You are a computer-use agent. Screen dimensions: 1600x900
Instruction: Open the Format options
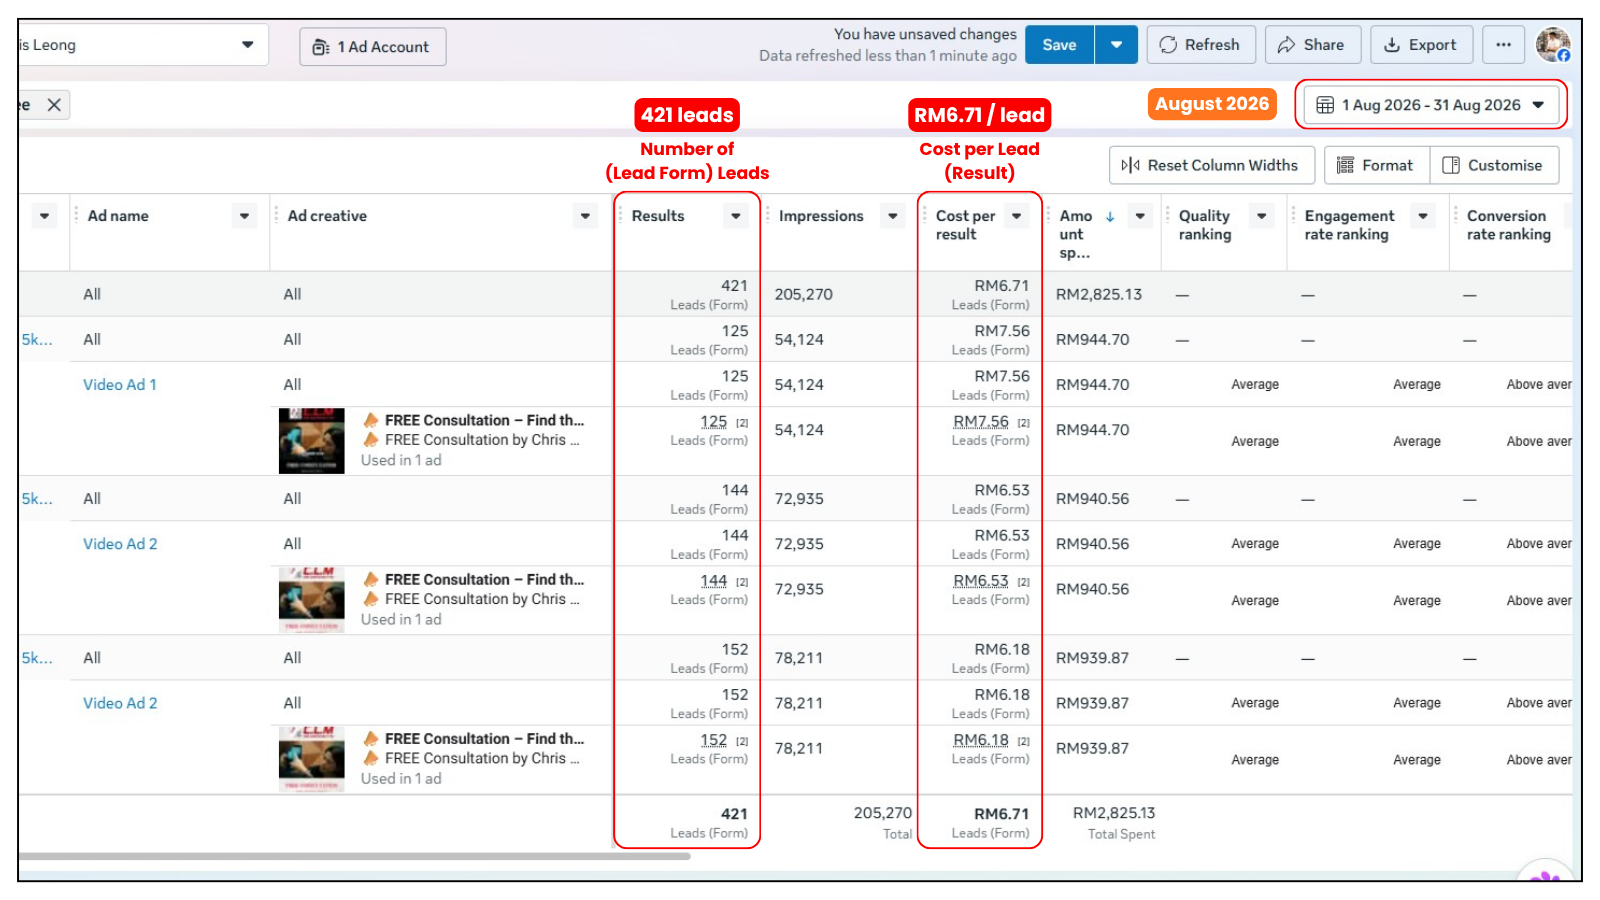(x=1377, y=165)
